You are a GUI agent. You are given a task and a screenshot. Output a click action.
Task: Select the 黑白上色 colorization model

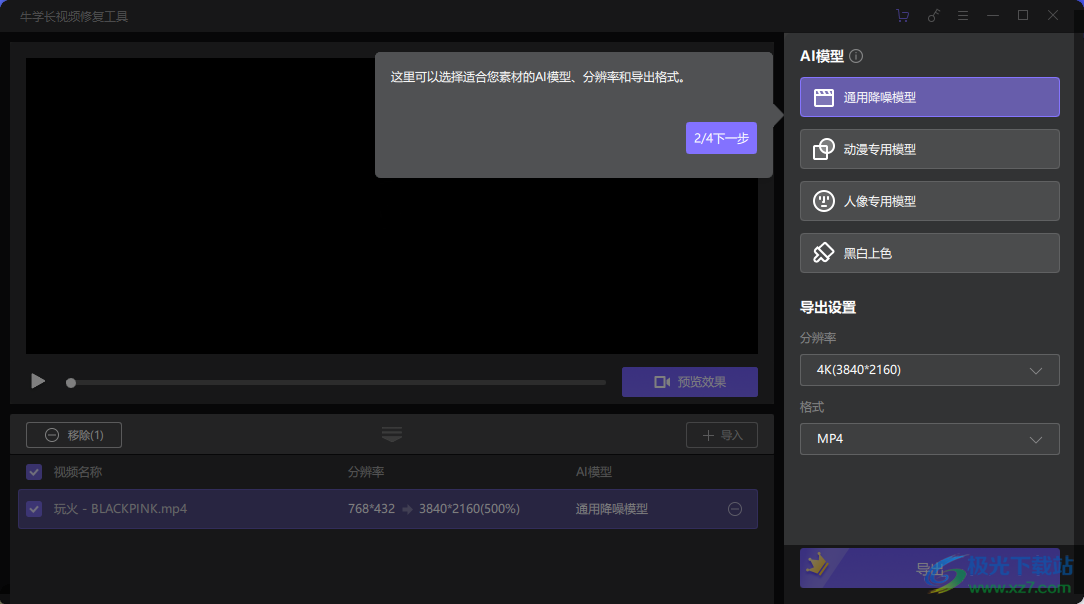point(929,253)
